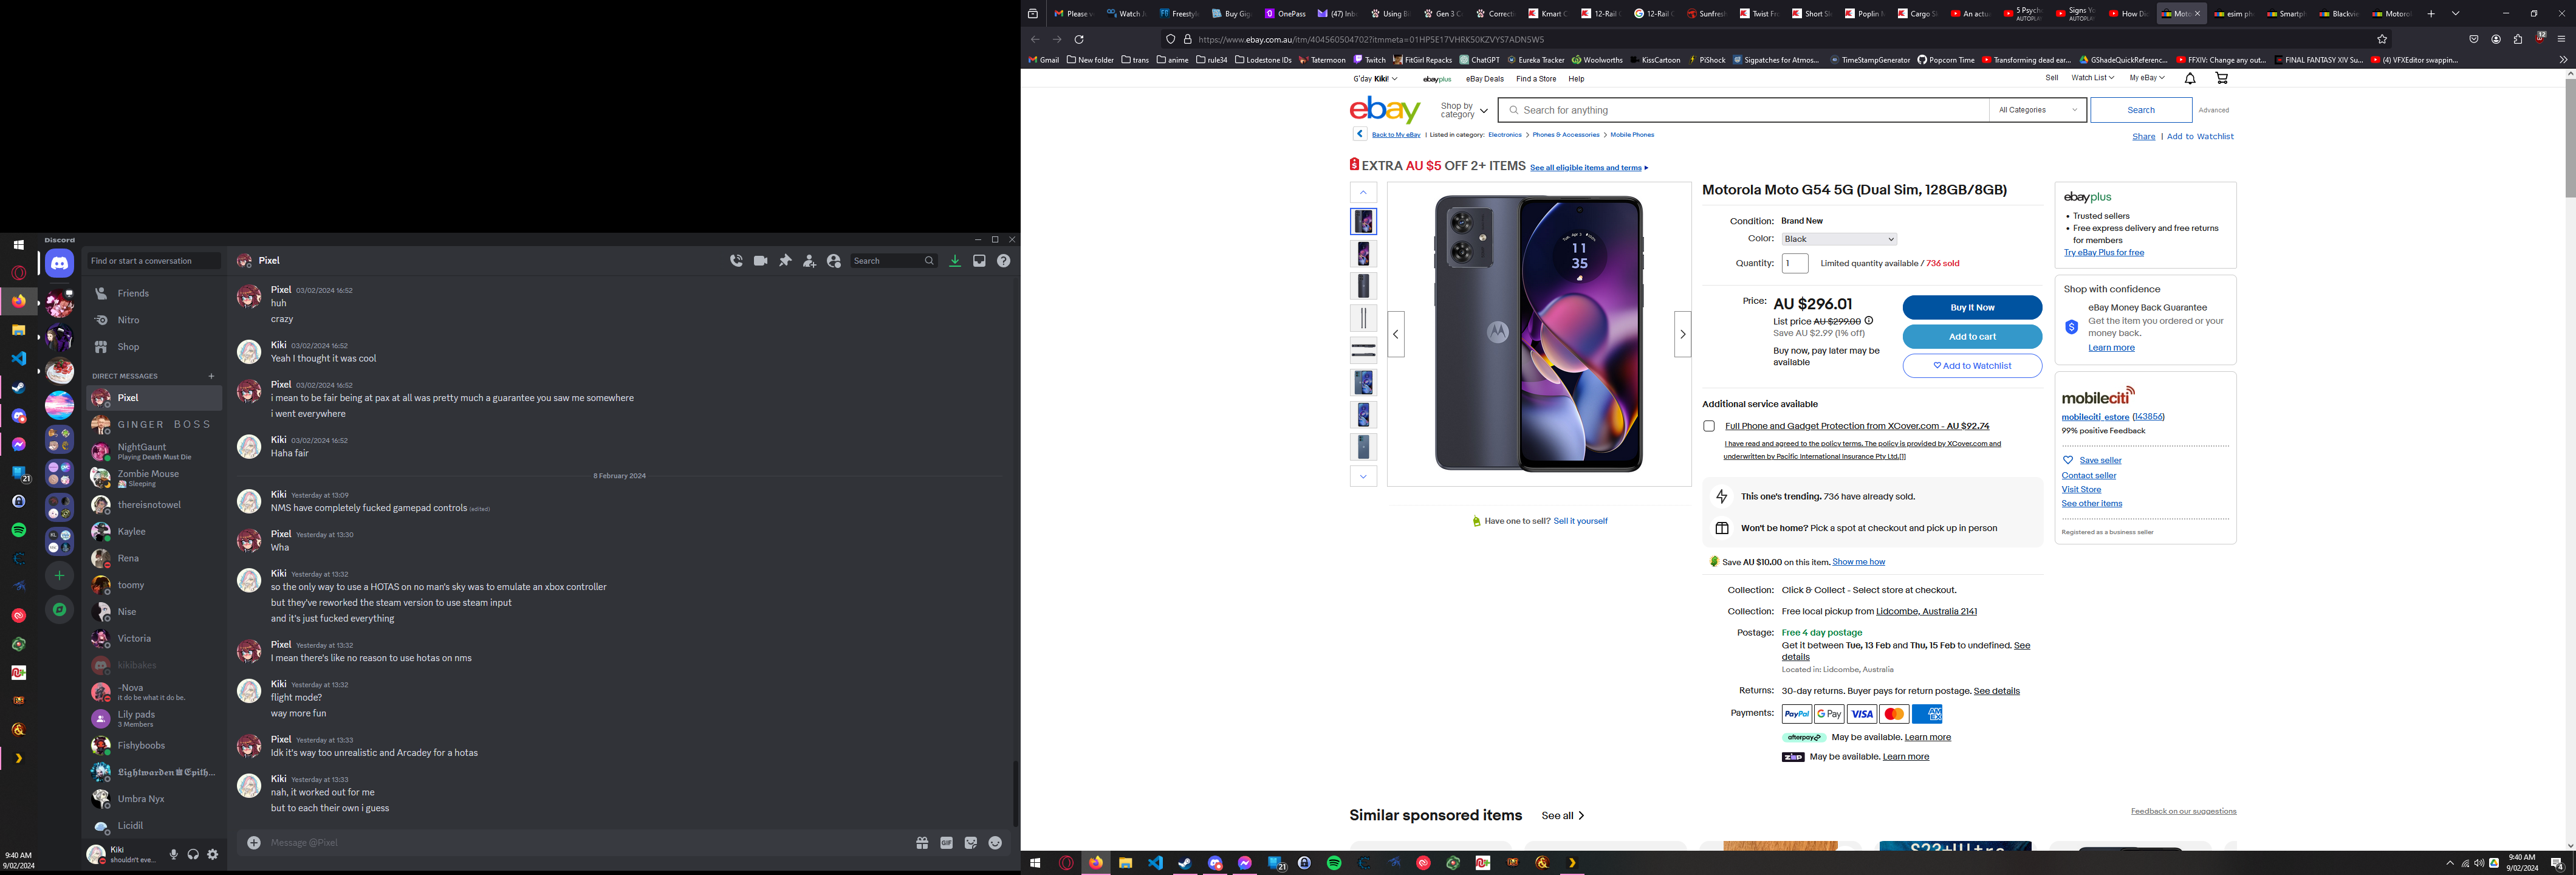Image resolution: width=2576 pixels, height=875 pixels.
Task: Click the Buy It Now button
Action: click(x=1972, y=307)
